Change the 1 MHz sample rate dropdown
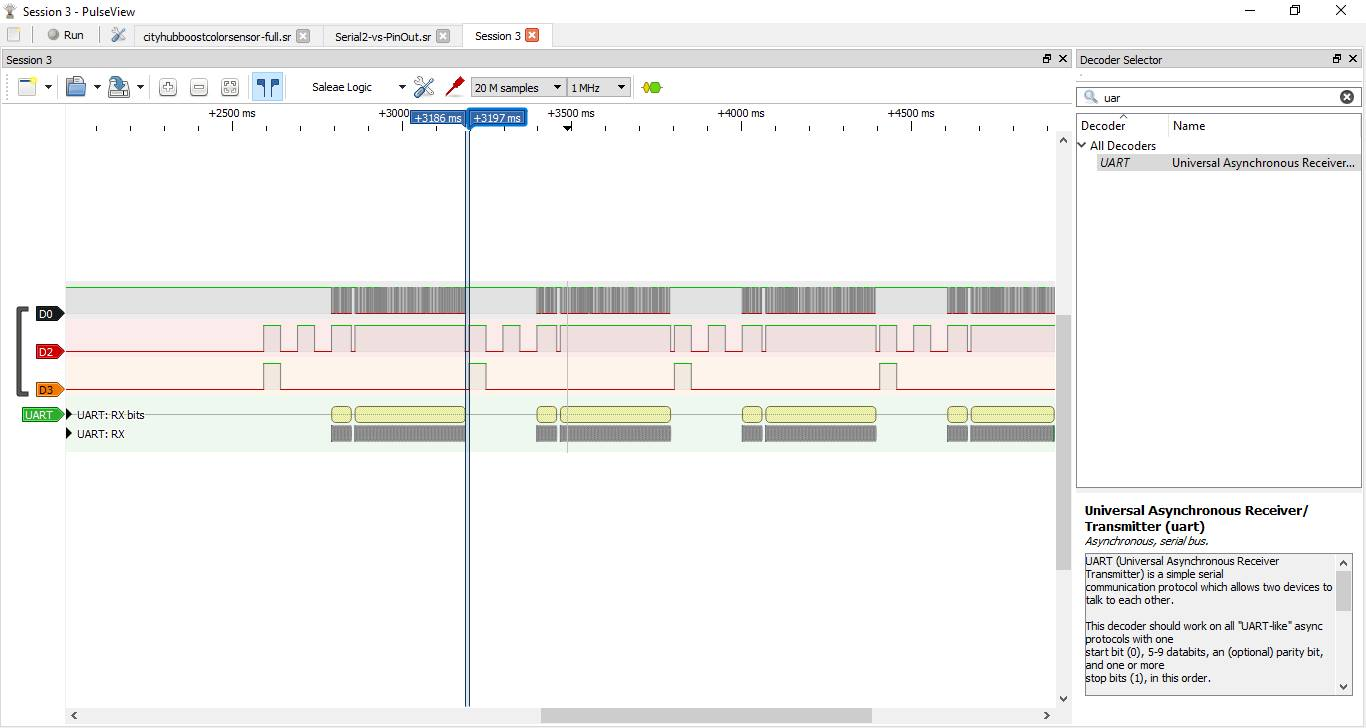Screen dimensions: 1366x728 click(x=620, y=87)
